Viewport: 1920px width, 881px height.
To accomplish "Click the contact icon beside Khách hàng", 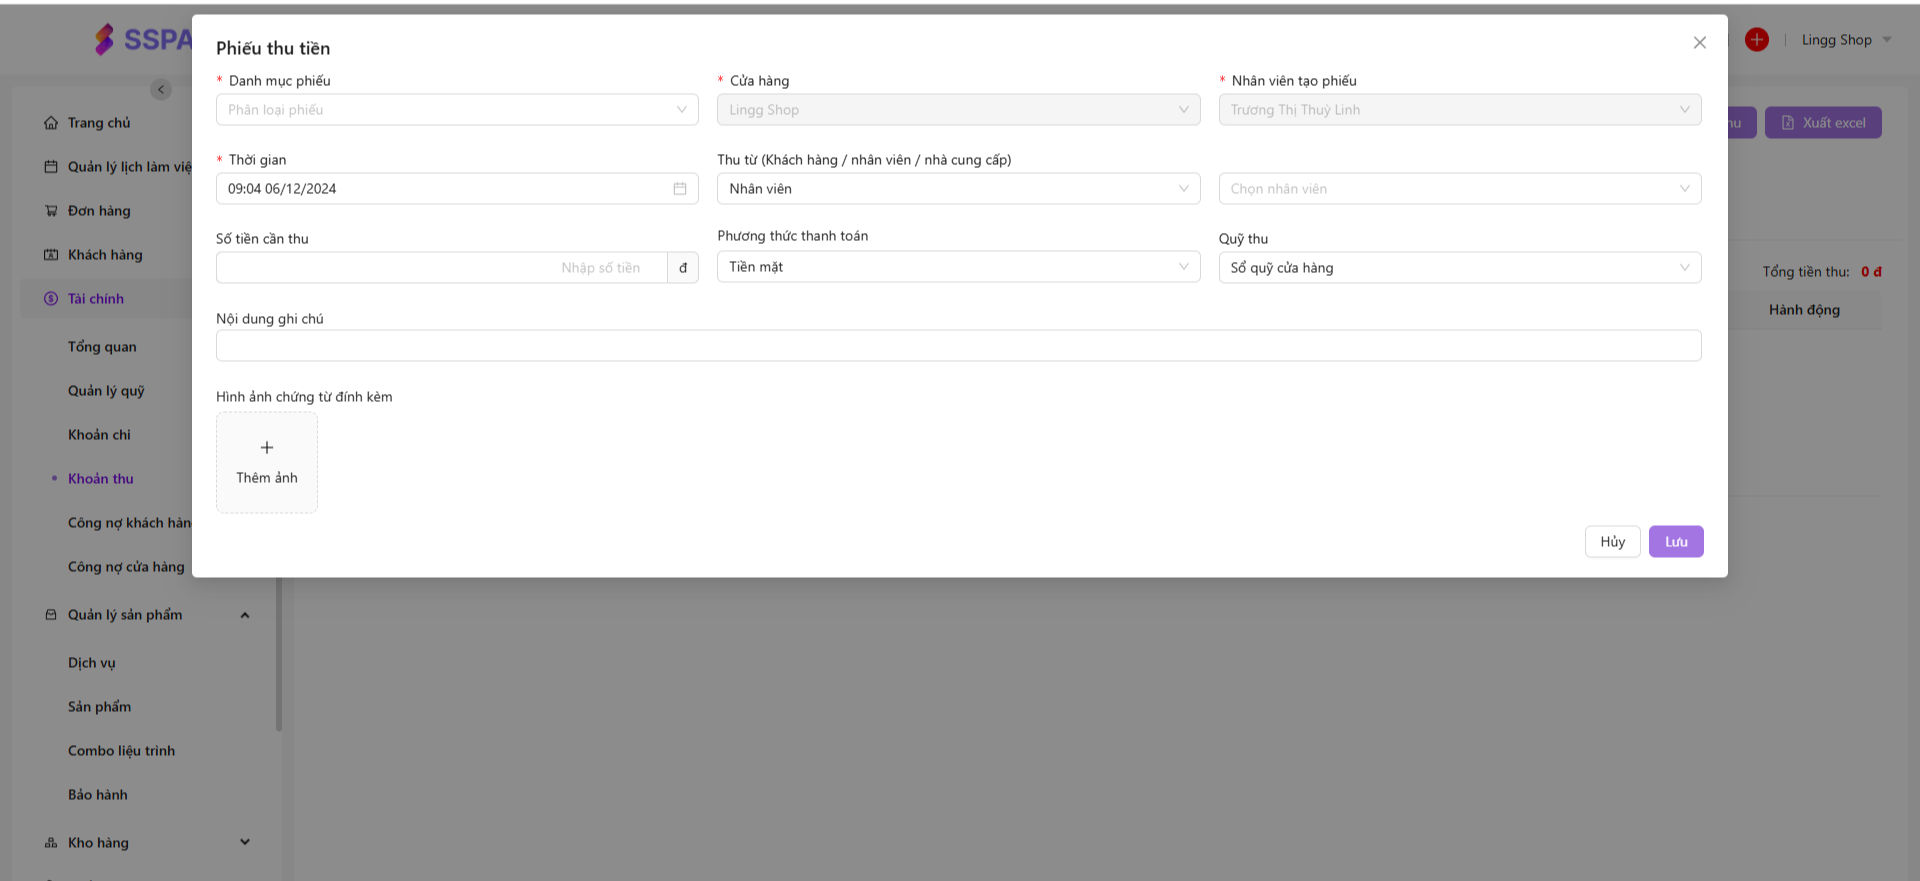I will click(x=51, y=255).
